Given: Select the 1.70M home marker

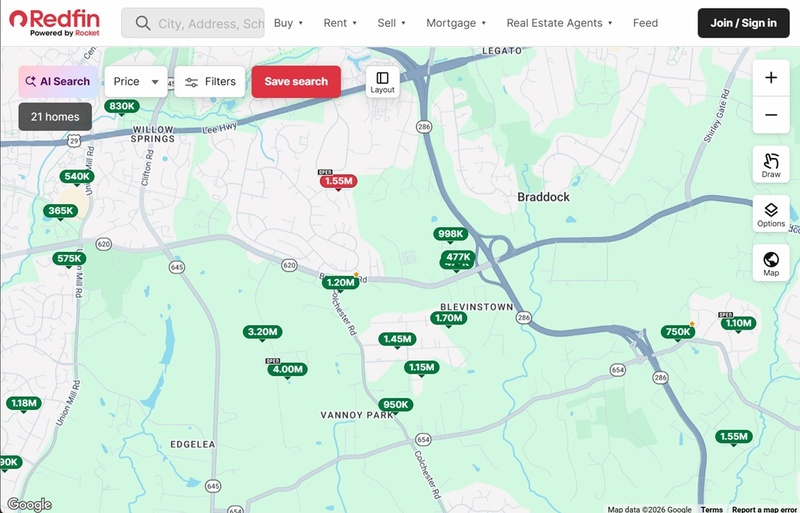Looking at the screenshot, I should (448, 319).
